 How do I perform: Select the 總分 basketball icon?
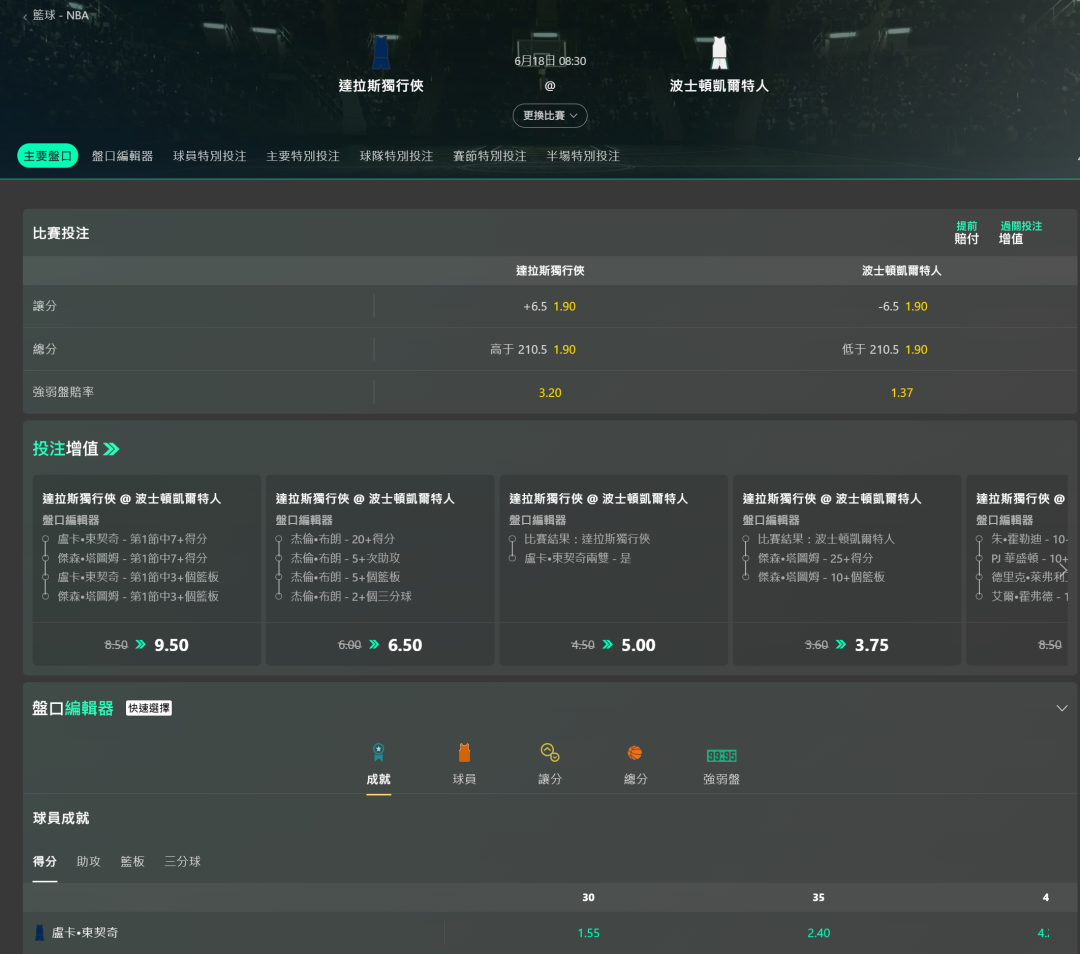click(x=635, y=753)
